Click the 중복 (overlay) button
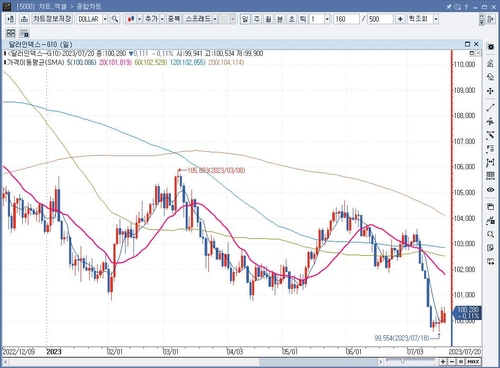 tap(174, 19)
